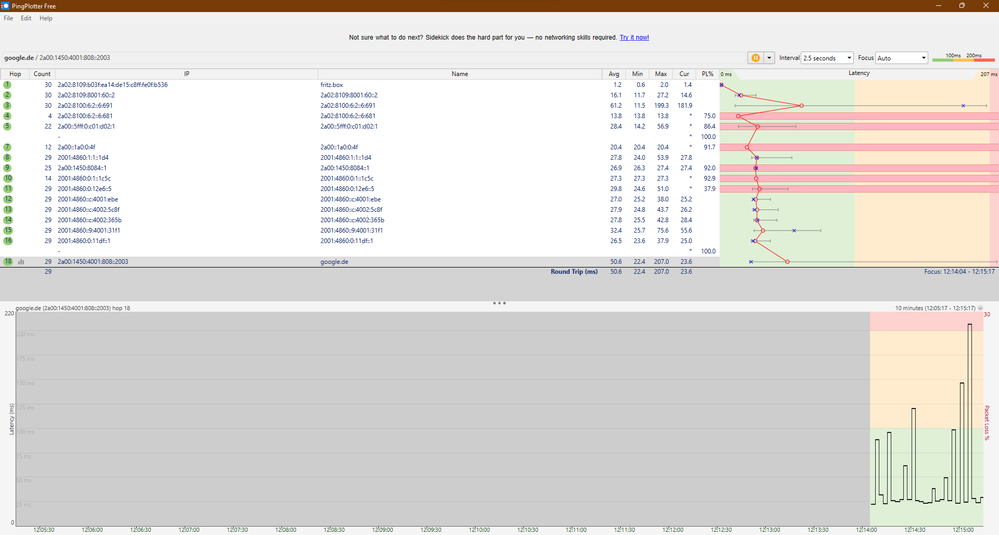The width and height of the screenshot is (999, 535).
Task: Open the File menu
Action: [x=8, y=18]
